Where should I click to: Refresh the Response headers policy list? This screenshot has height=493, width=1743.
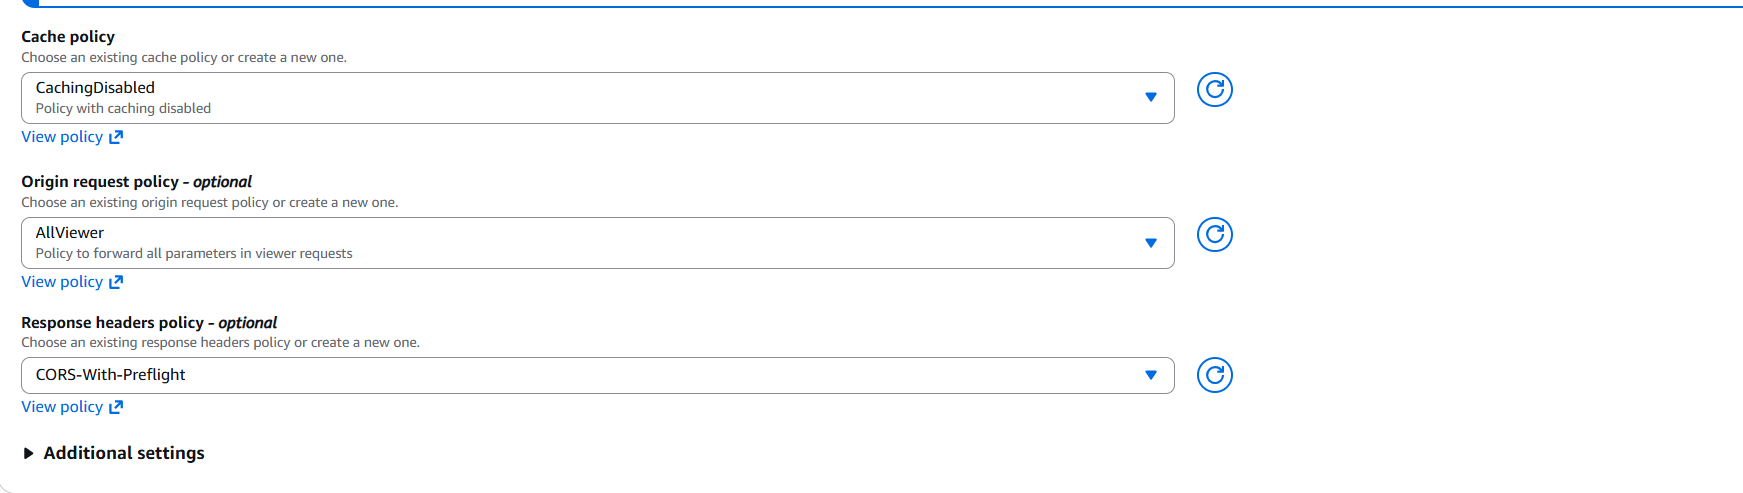coord(1214,375)
